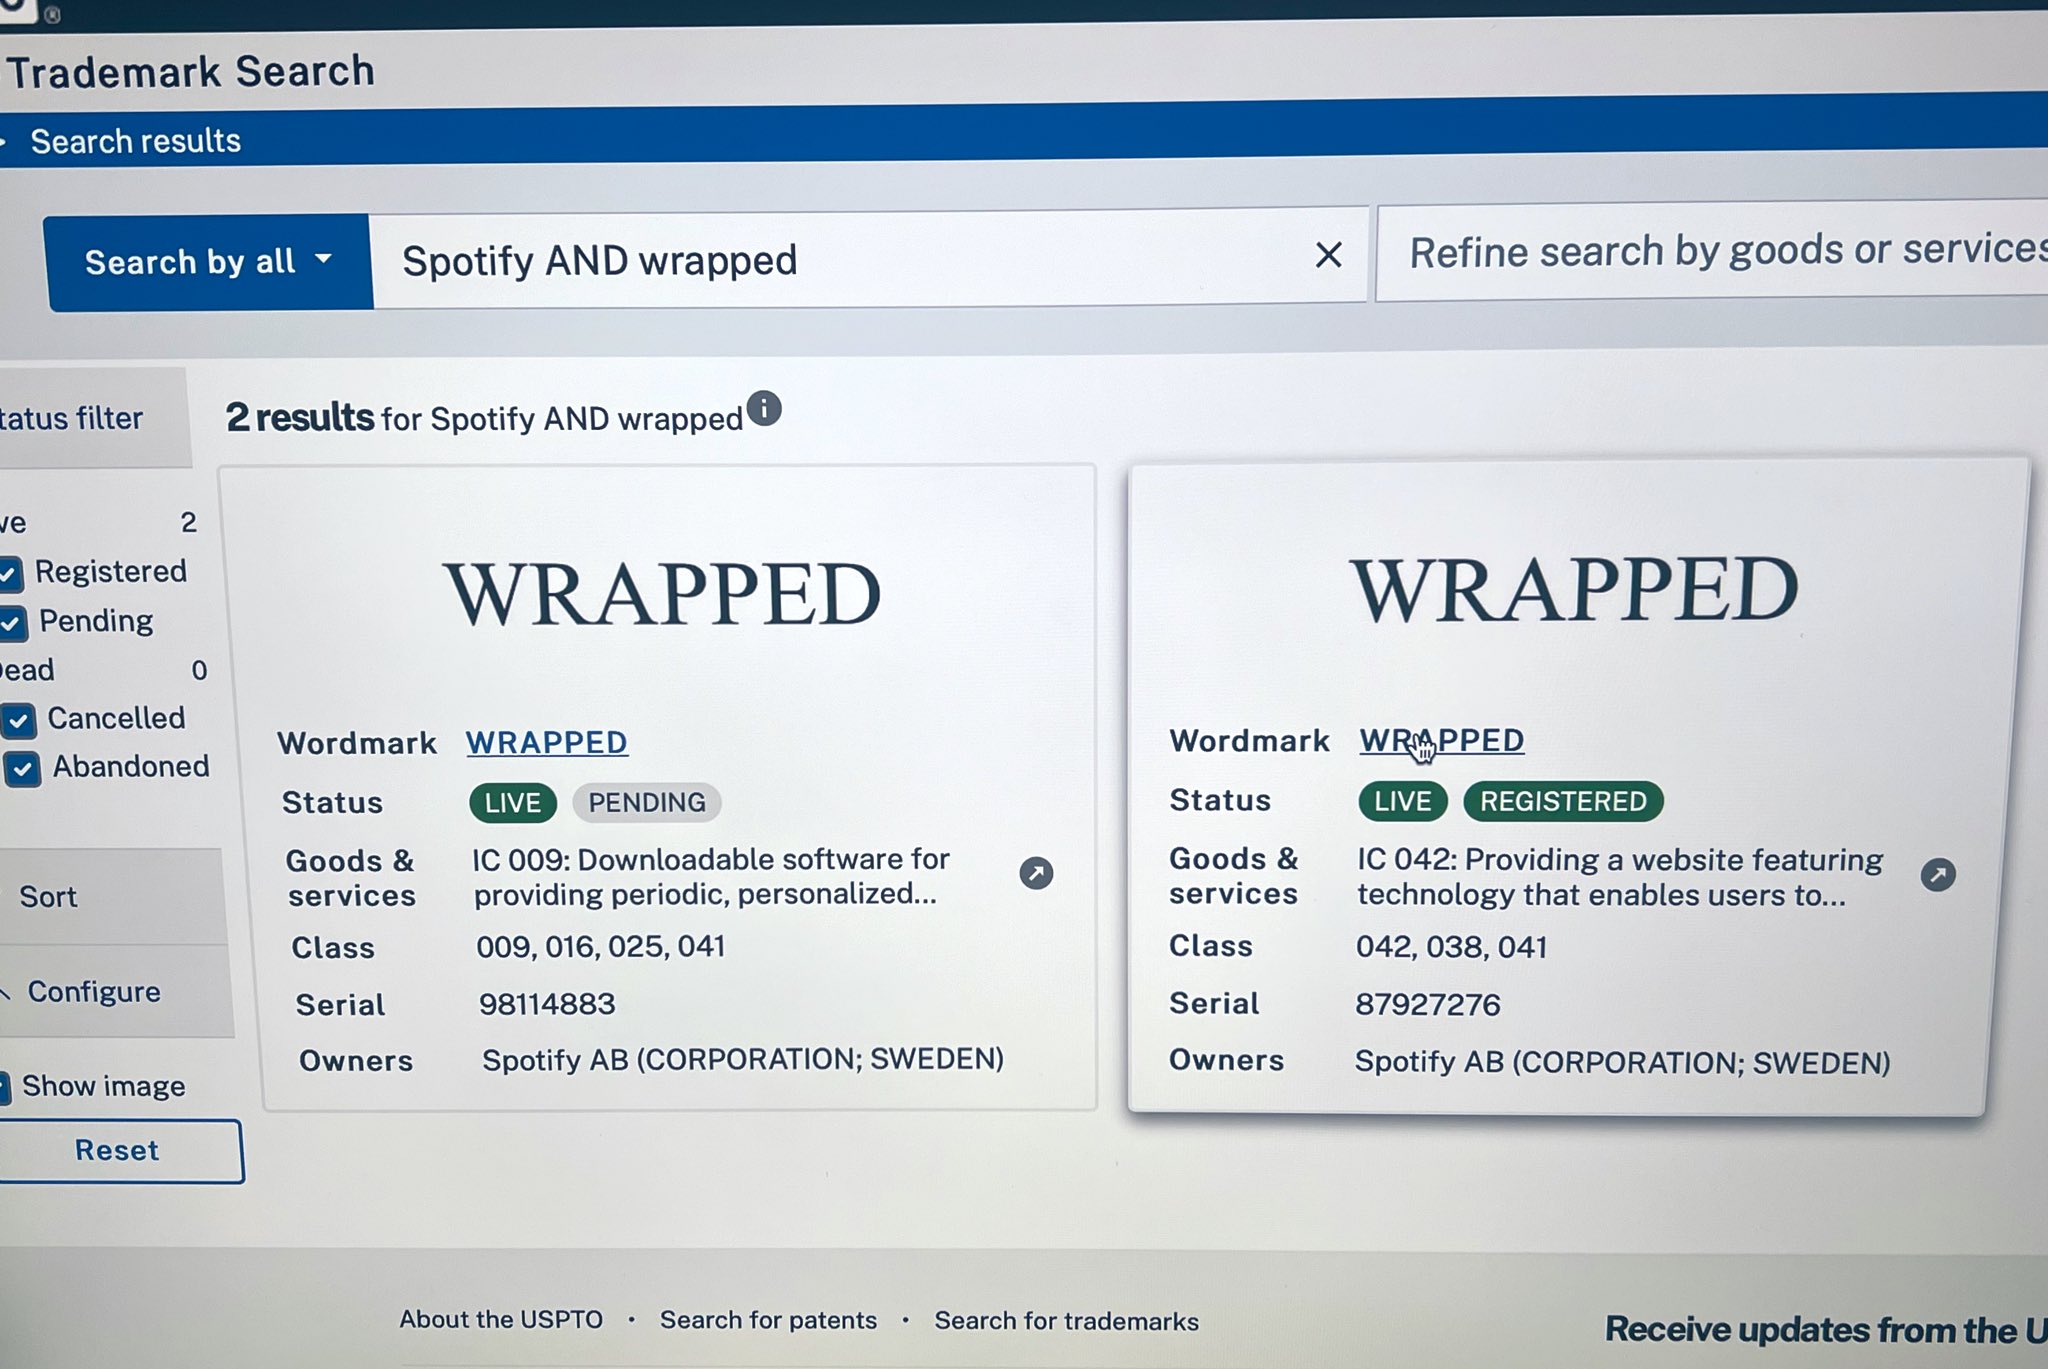
Task: Click the LIVE badge on pending WRAPPED card
Action: [x=512, y=802]
